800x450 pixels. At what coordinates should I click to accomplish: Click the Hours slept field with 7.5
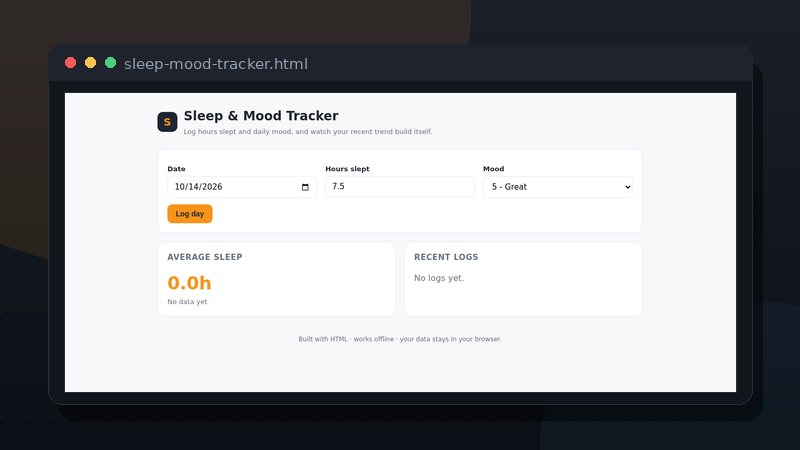[400, 186]
